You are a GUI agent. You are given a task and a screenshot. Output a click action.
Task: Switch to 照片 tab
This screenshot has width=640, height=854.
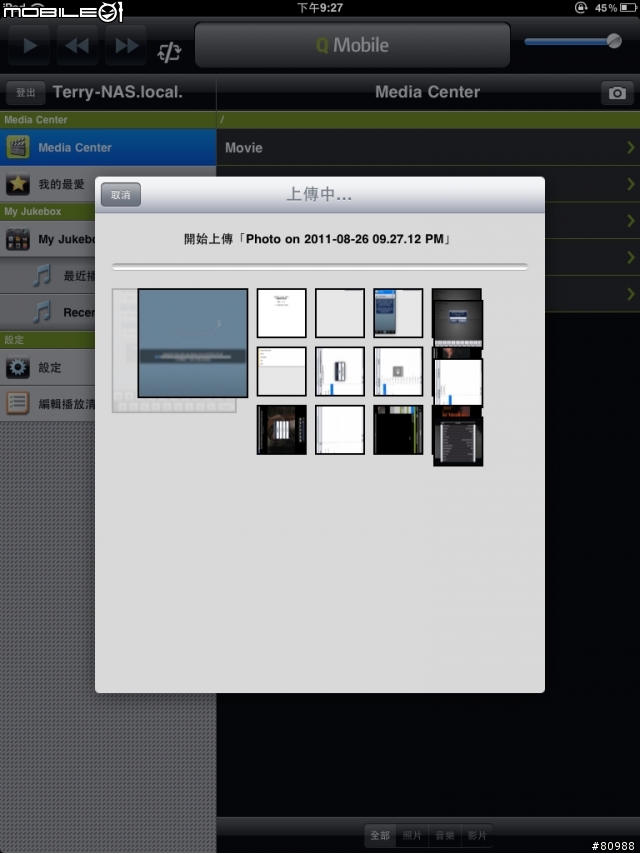(412, 835)
